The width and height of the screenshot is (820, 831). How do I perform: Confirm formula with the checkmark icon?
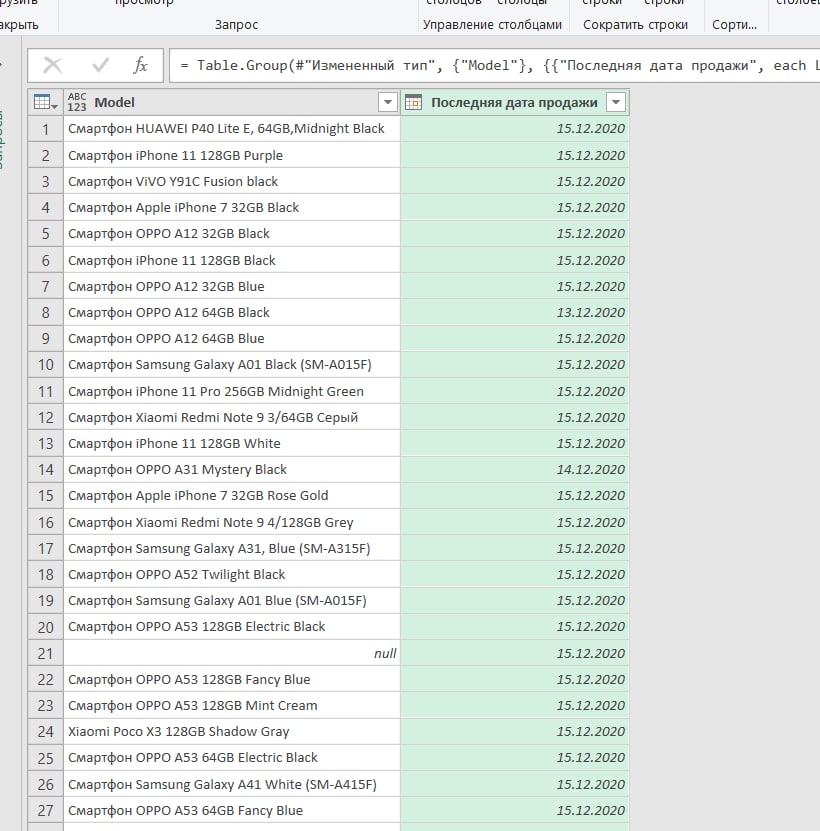pyautogui.click(x=100, y=65)
